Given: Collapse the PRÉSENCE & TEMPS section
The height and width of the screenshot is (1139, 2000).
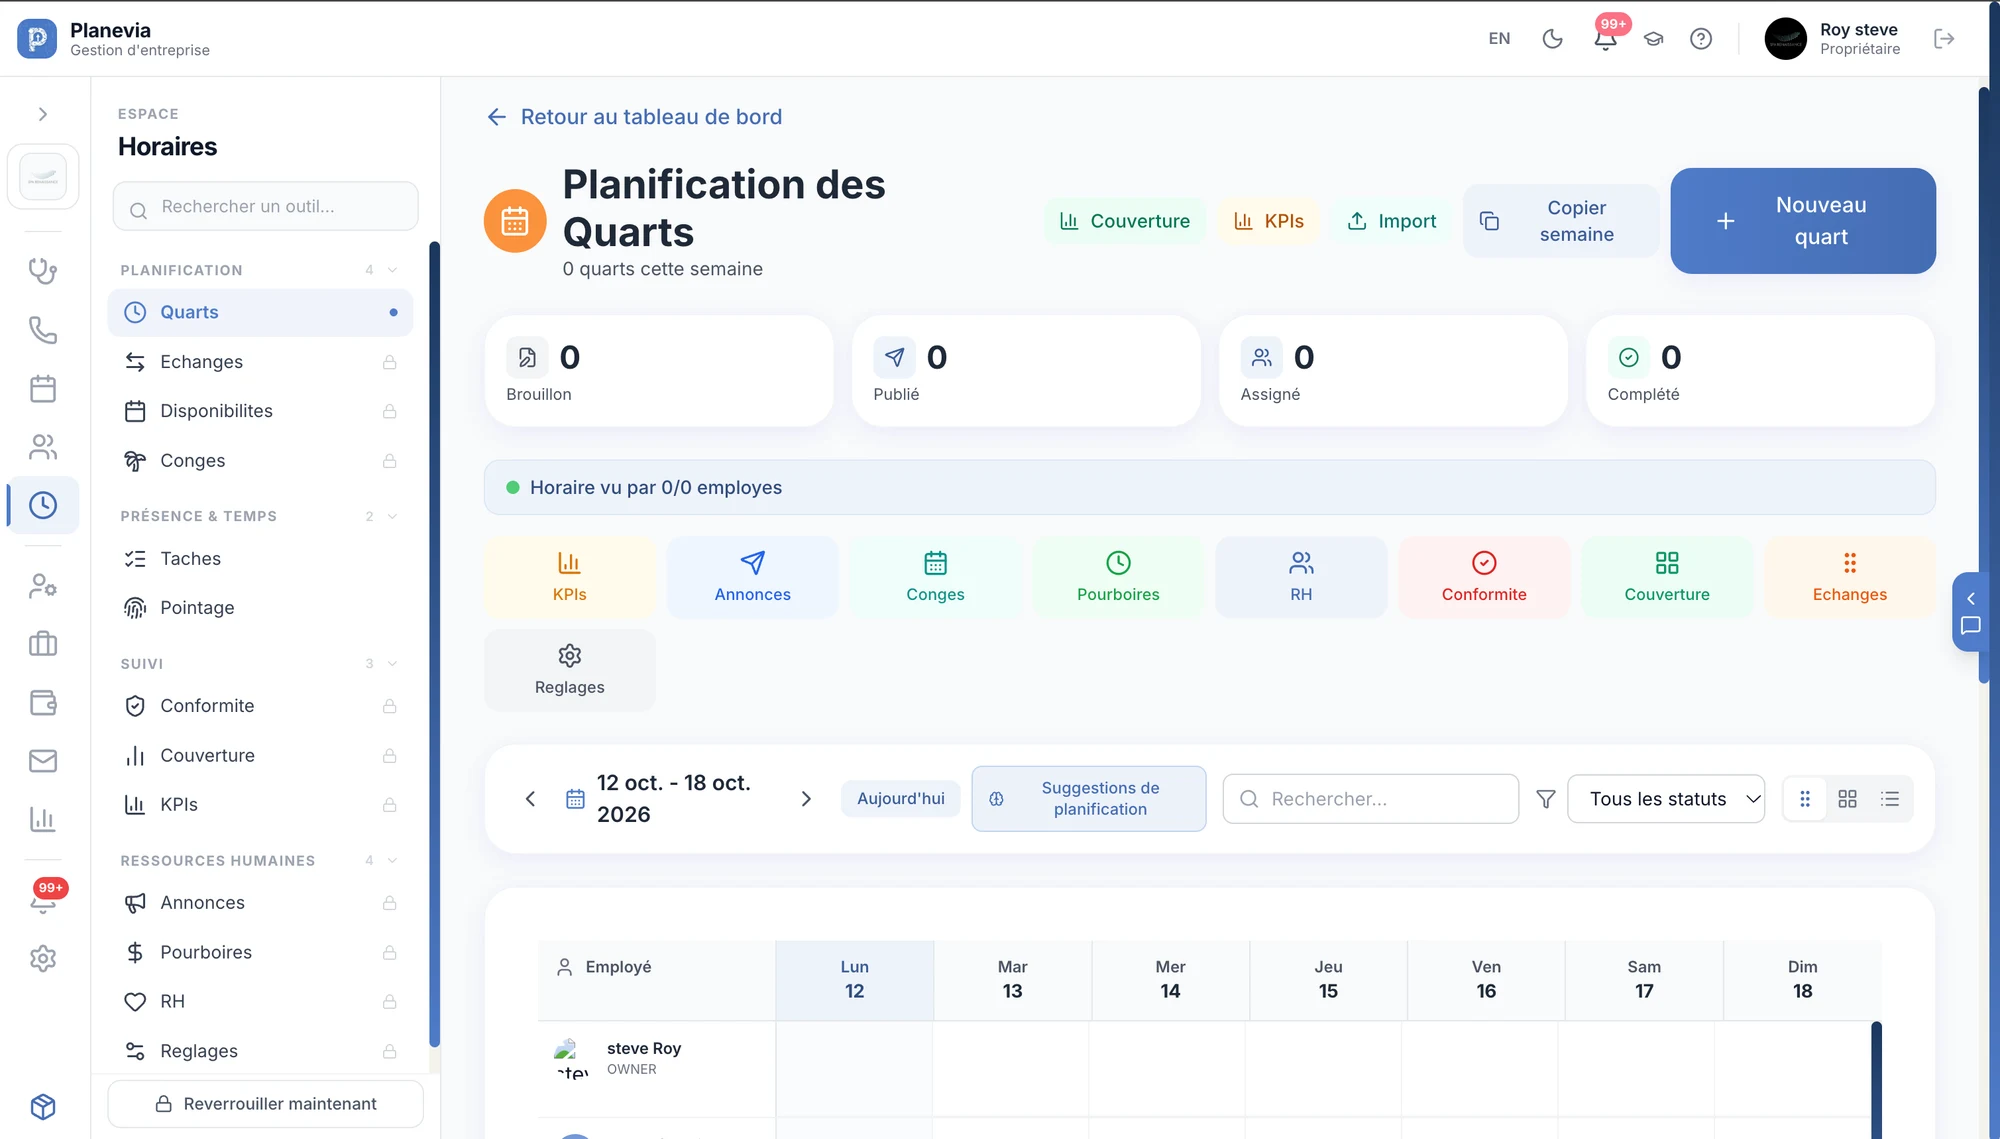Looking at the screenshot, I should [392, 516].
